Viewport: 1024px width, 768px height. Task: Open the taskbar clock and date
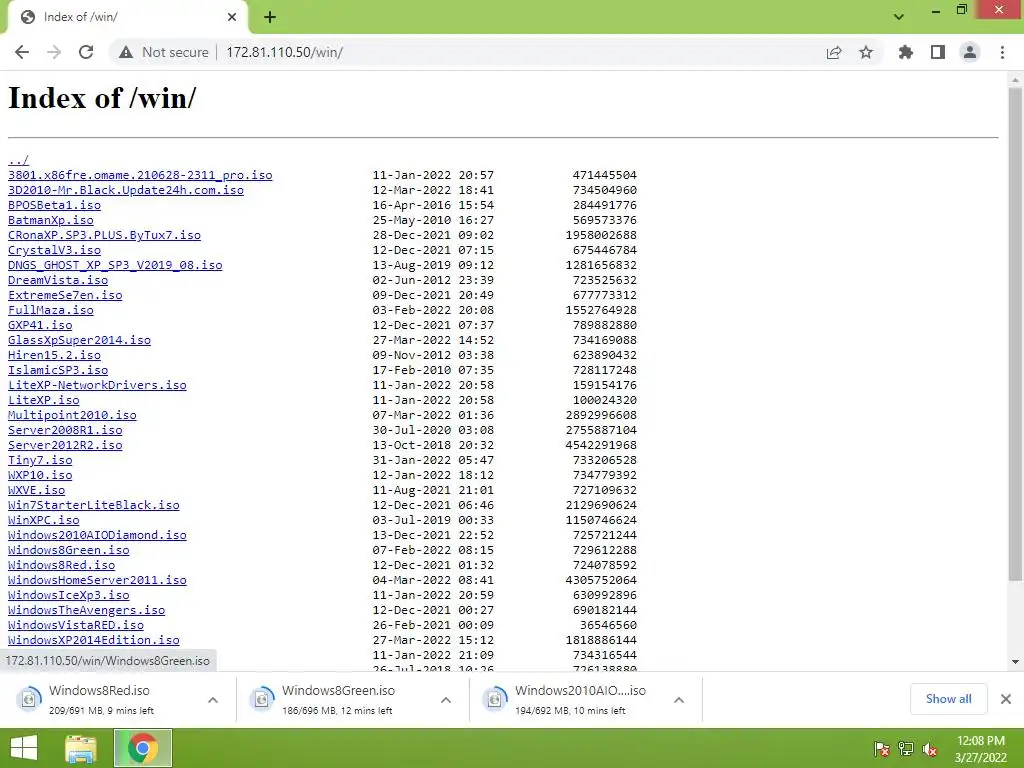pos(981,749)
